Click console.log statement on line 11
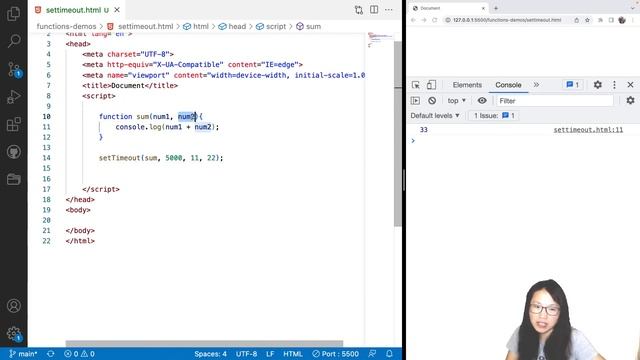 click(x=167, y=127)
